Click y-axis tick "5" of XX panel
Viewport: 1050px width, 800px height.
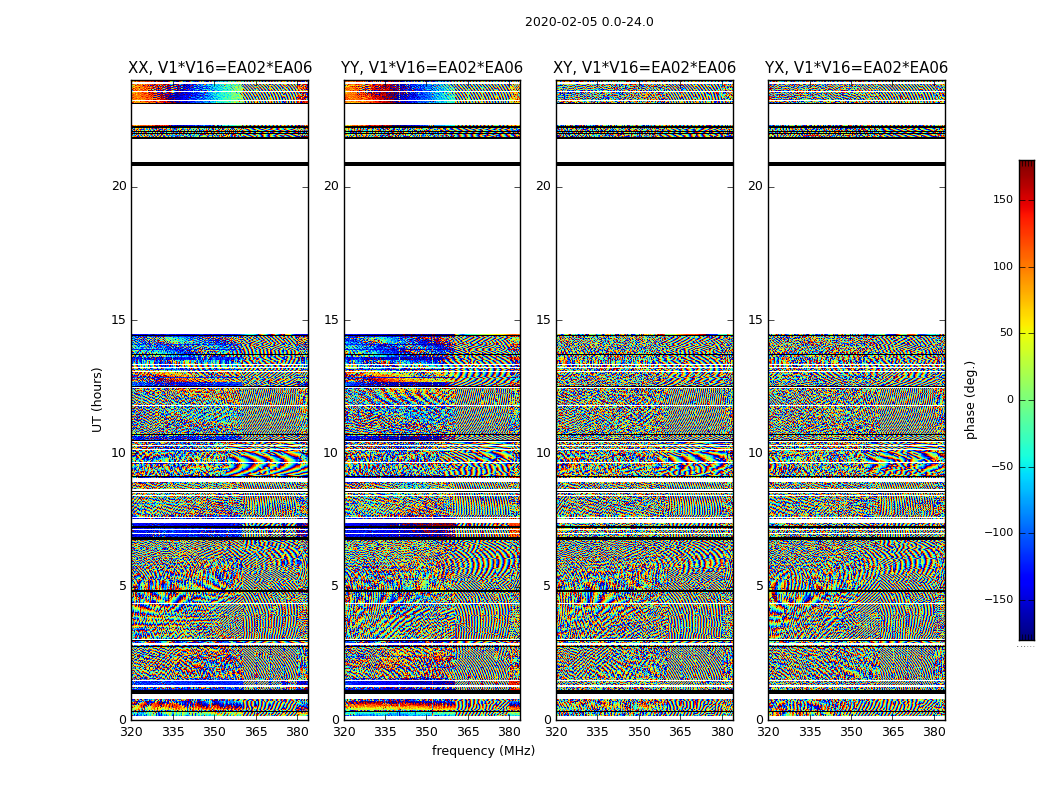[123, 586]
